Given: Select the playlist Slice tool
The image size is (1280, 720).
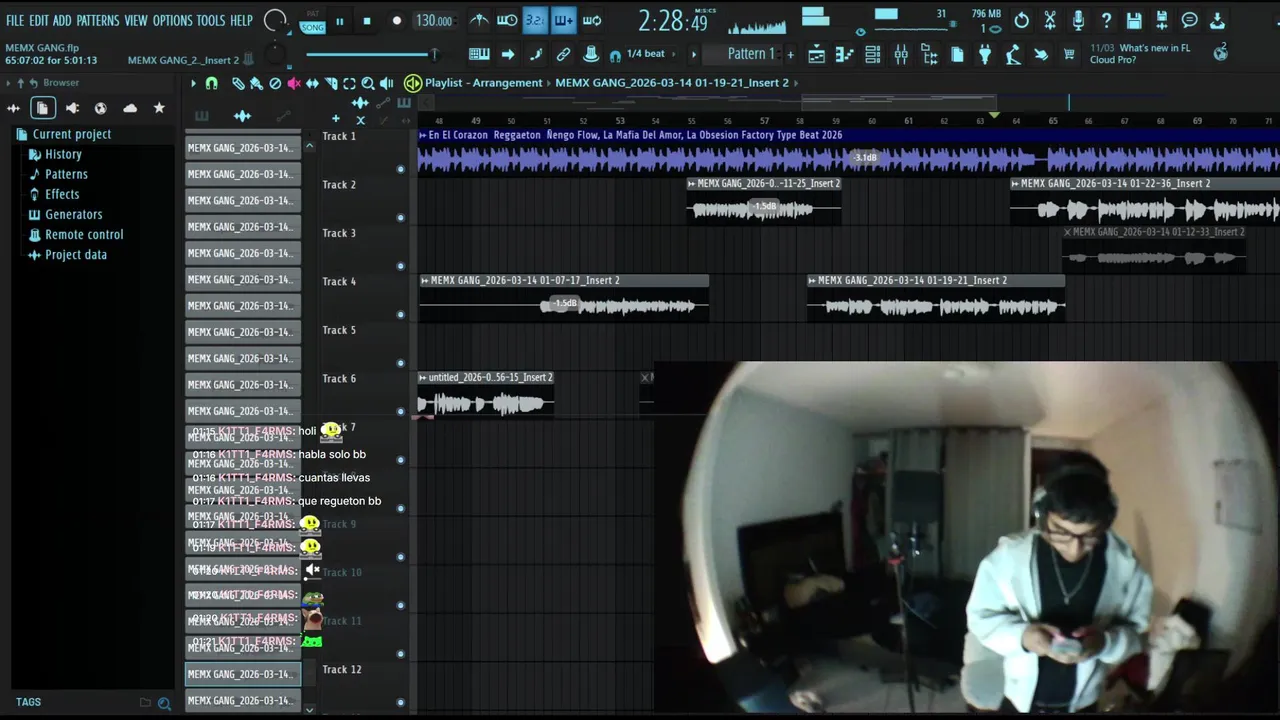Looking at the screenshot, I should (331, 83).
